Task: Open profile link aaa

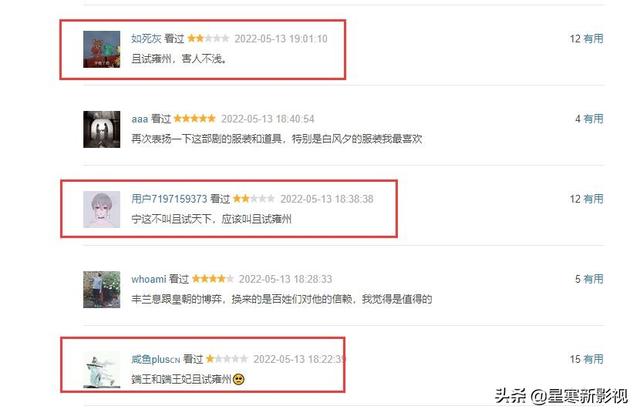Action: pyautogui.click(x=140, y=119)
